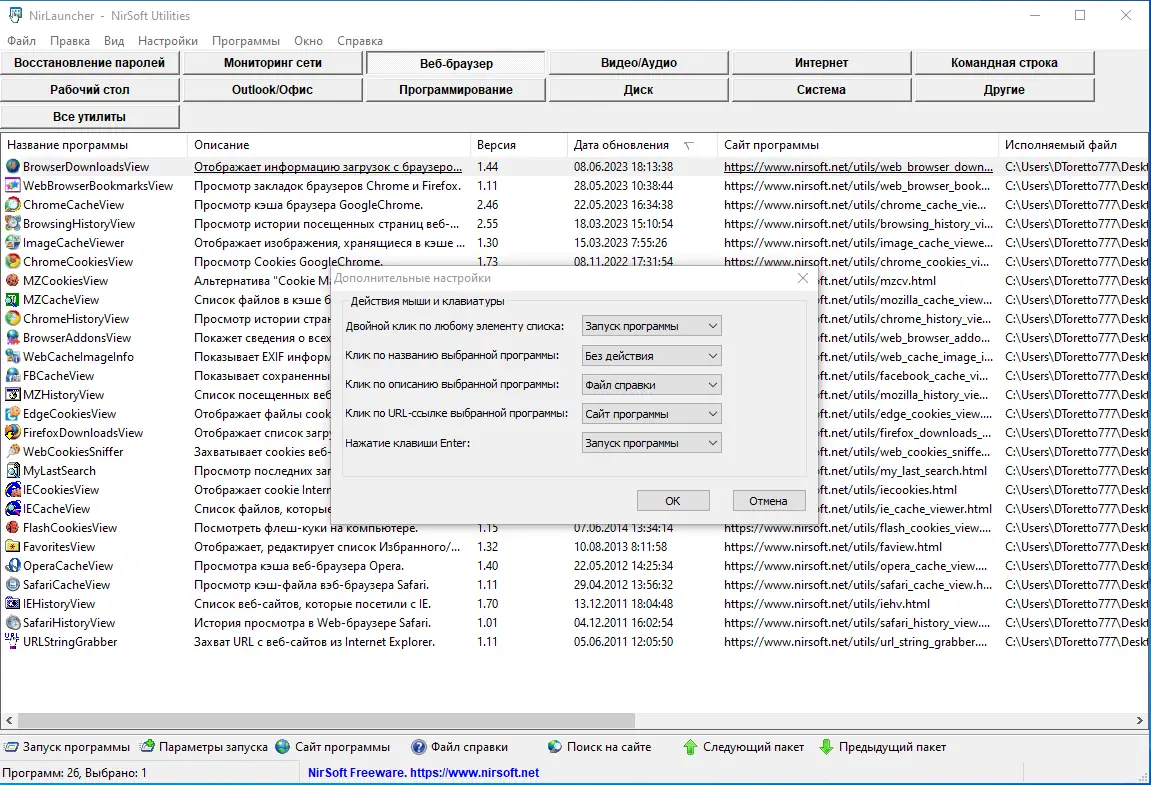Click the horizontal scrollbar right arrow
The width and height of the screenshot is (1151, 785).
pyautogui.click(x=1141, y=720)
